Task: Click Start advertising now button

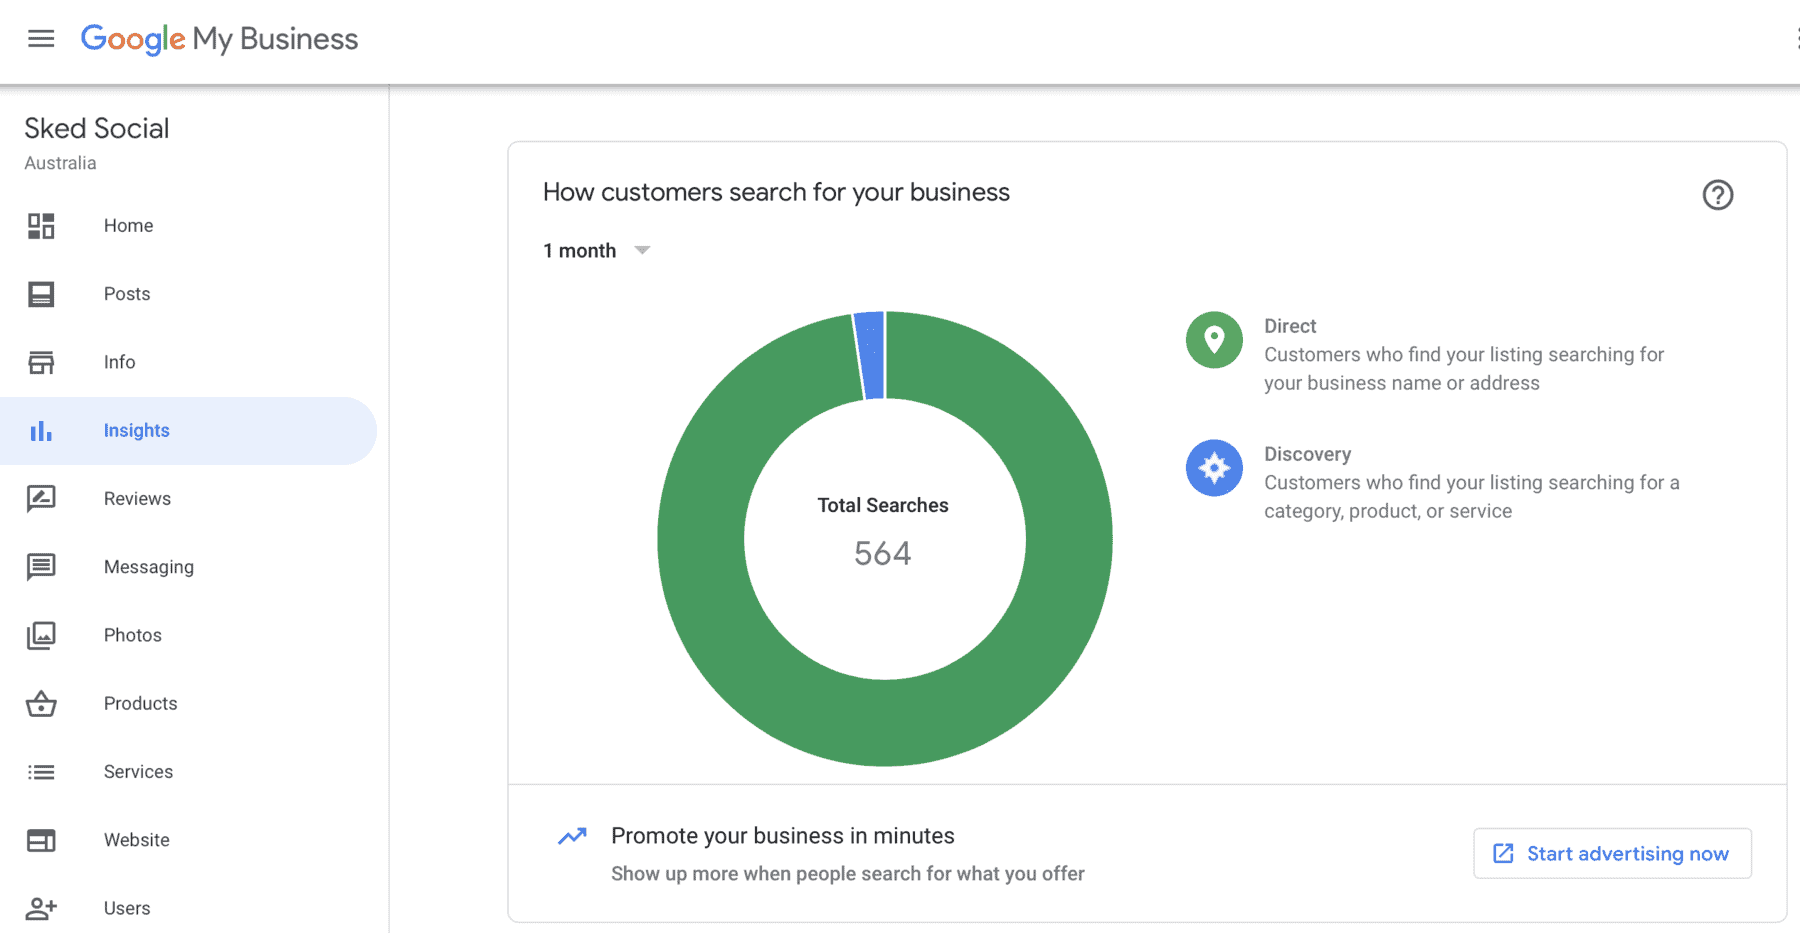Action: (1612, 854)
